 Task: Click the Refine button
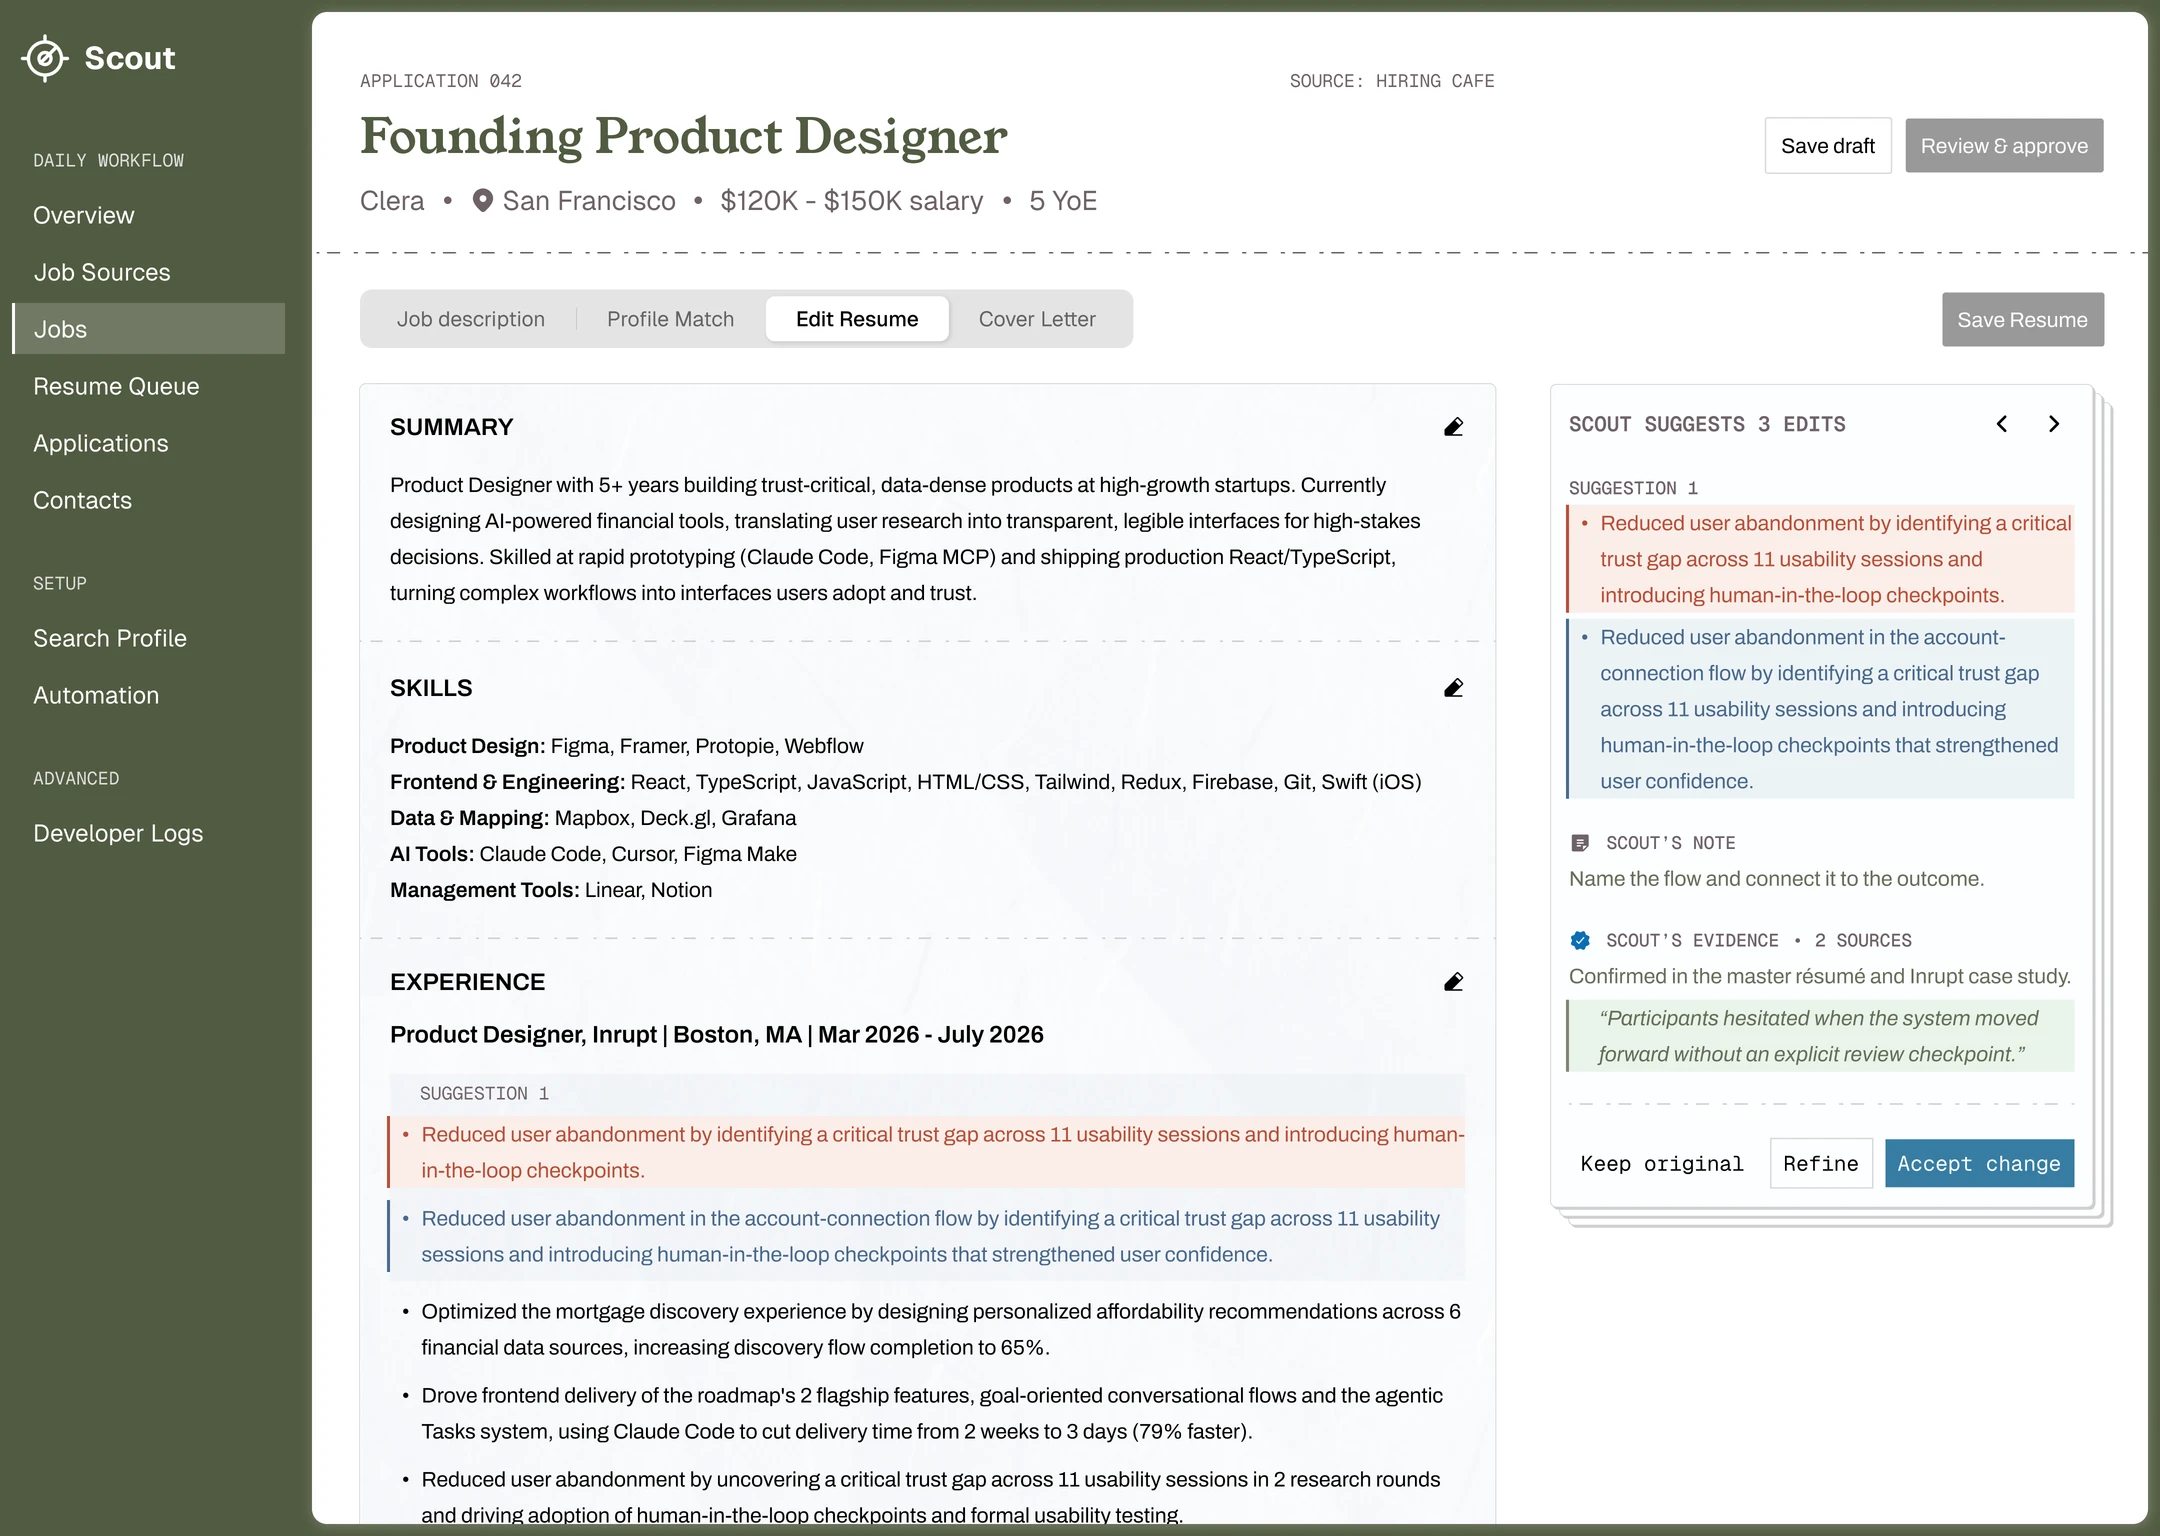click(x=1821, y=1164)
